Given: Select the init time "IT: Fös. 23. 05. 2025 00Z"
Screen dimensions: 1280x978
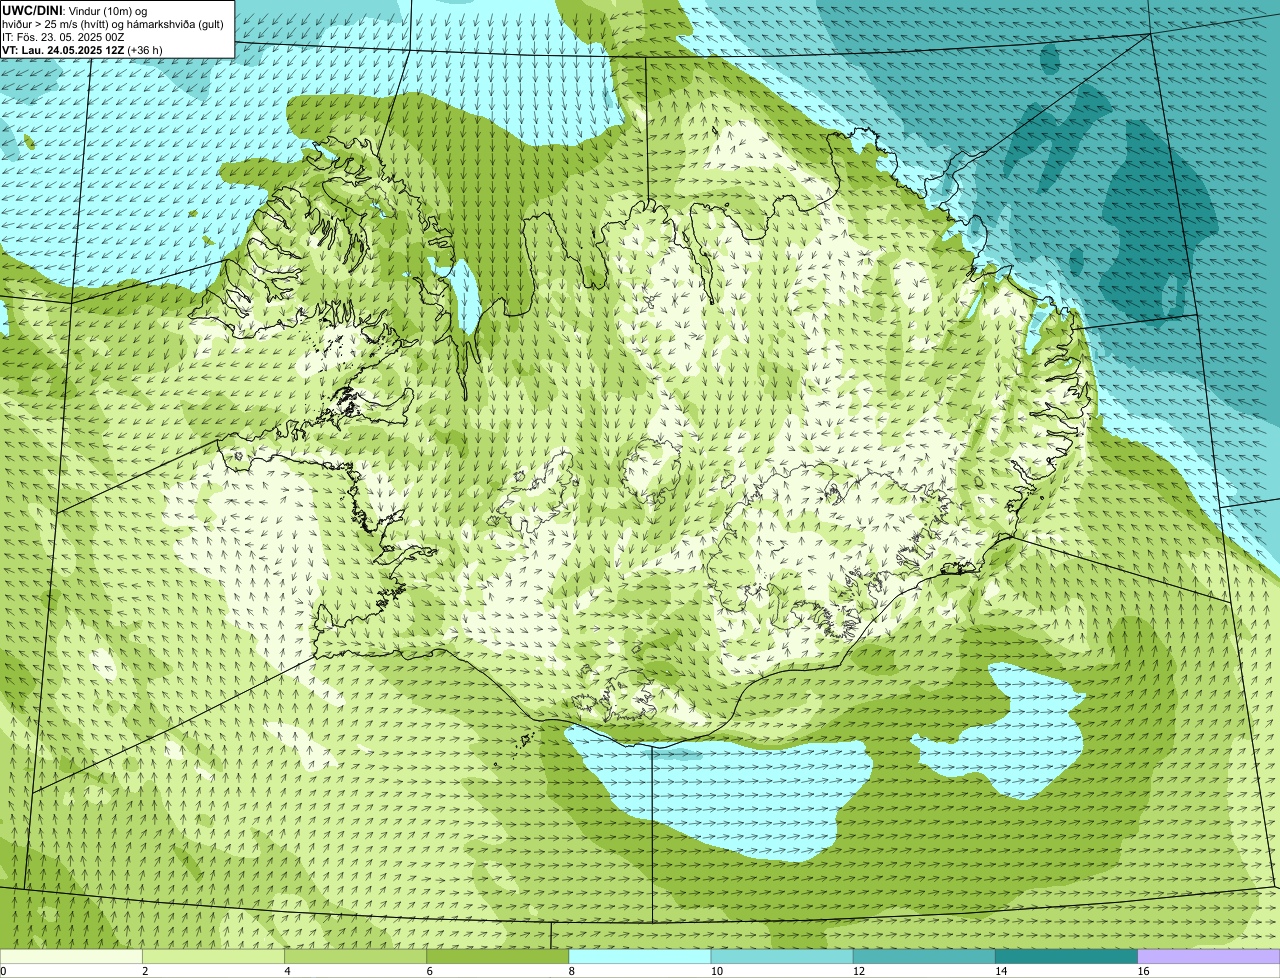Looking at the screenshot, I should (x=63, y=36).
